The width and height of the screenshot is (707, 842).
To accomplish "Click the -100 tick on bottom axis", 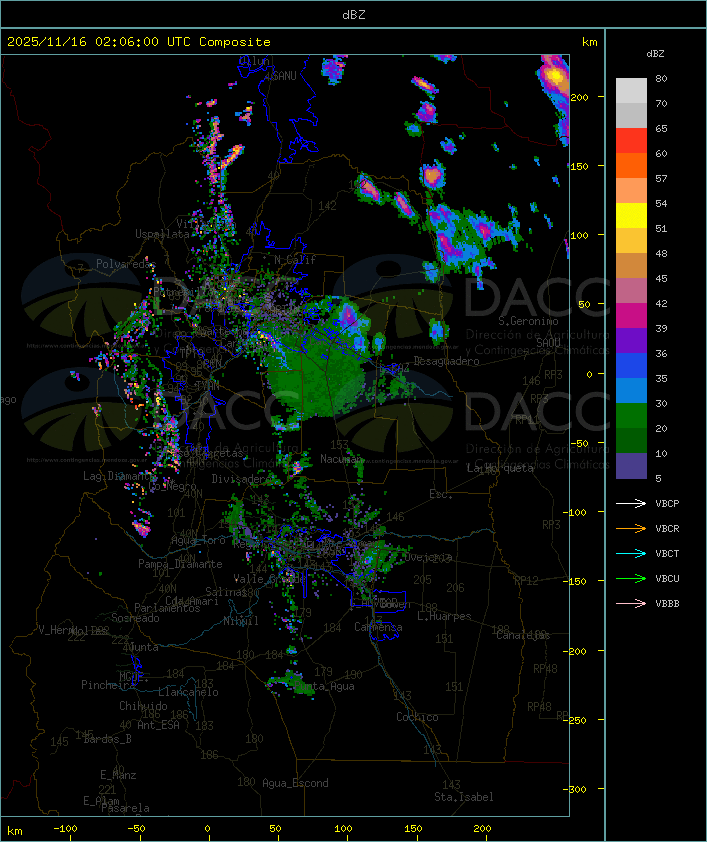I will click(65, 829).
